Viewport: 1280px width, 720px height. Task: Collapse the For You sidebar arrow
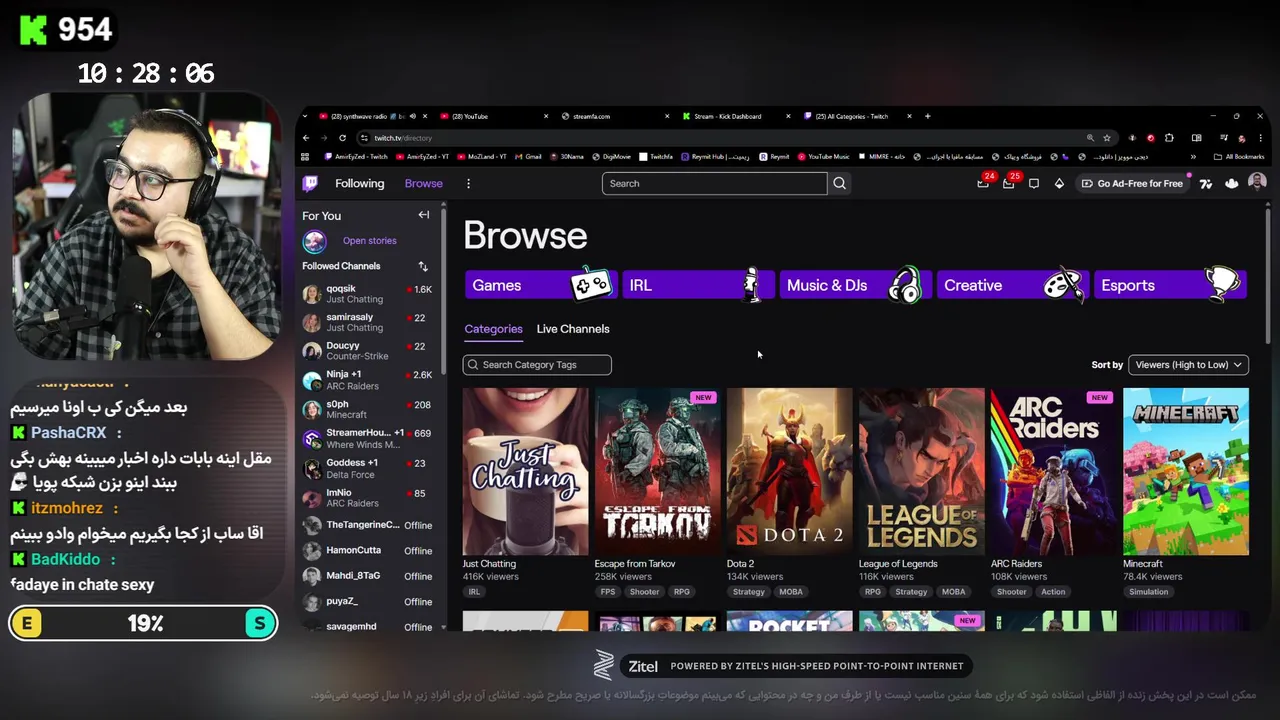click(424, 215)
